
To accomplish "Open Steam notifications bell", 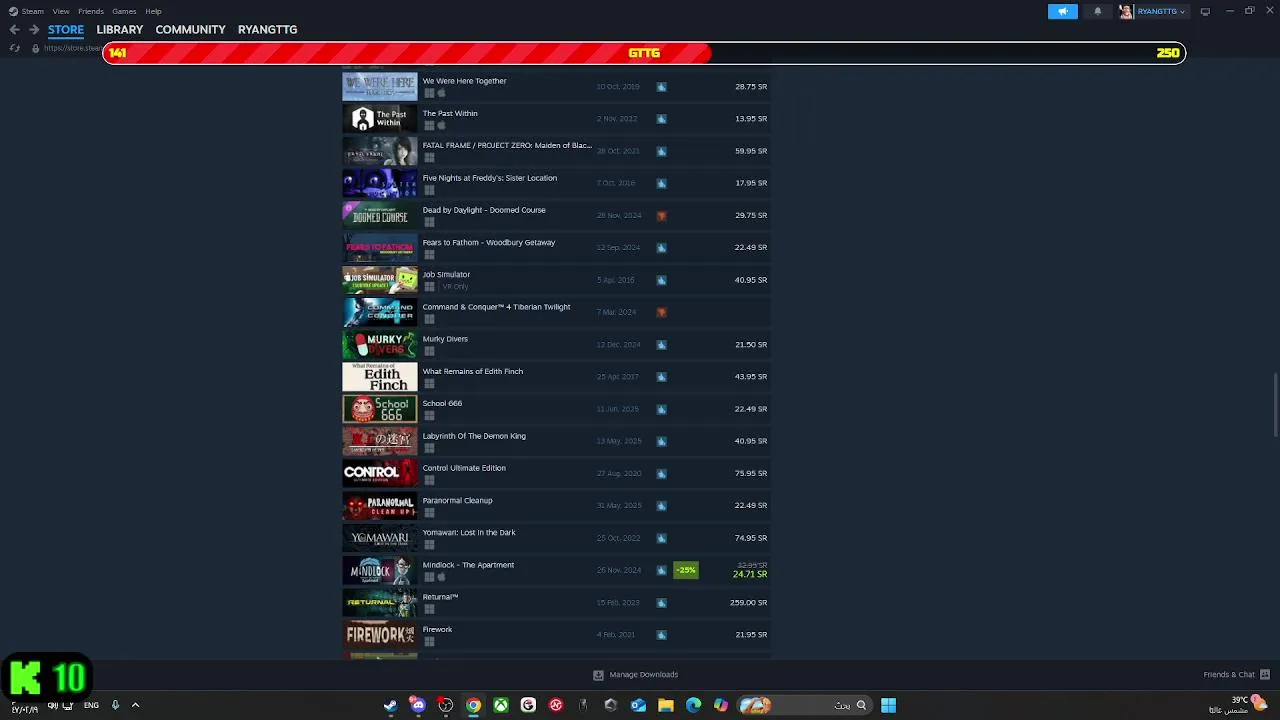I will pyautogui.click(x=1097, y=11).
